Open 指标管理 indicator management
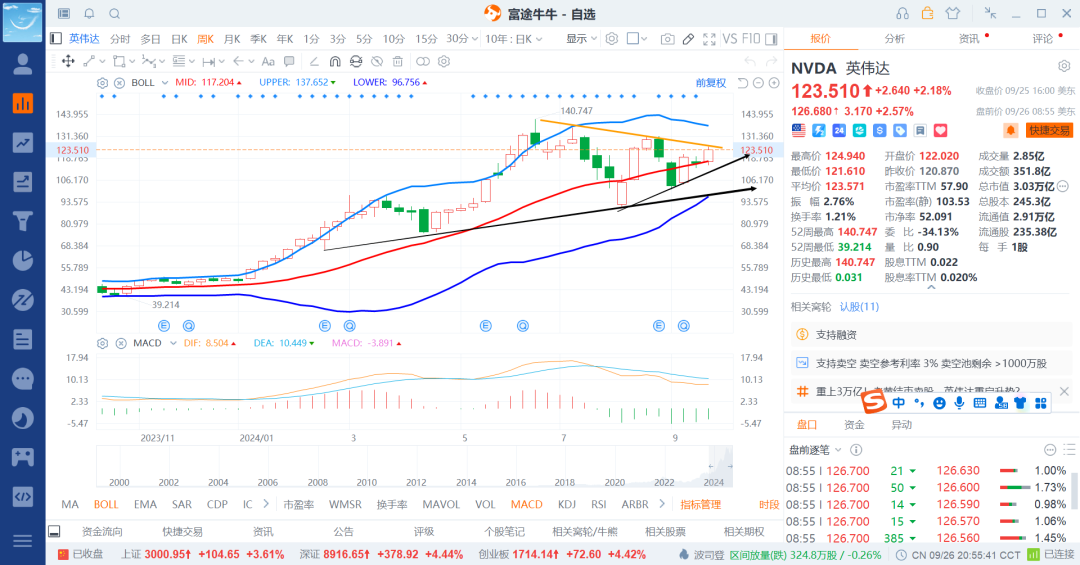 (700, 504)
